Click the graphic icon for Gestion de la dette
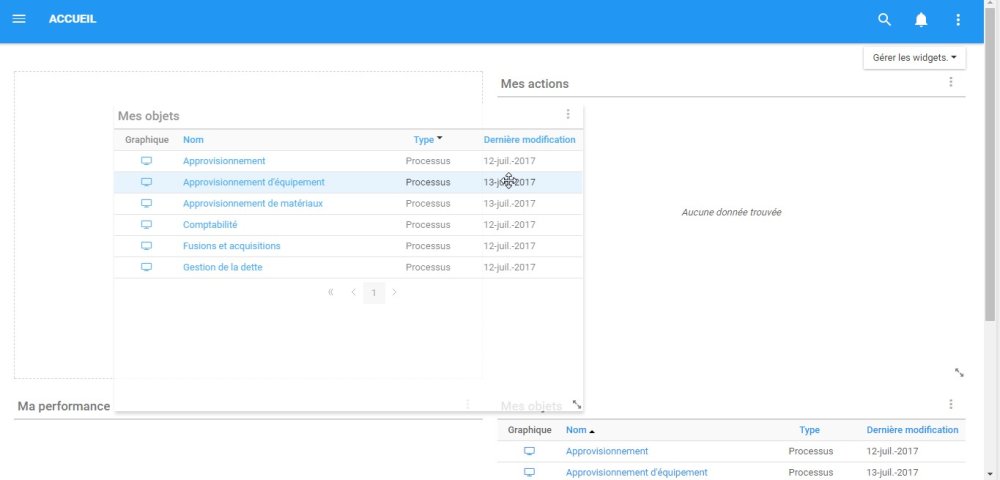The width and height of the screenshot is (1000, 480). point(146,267)
